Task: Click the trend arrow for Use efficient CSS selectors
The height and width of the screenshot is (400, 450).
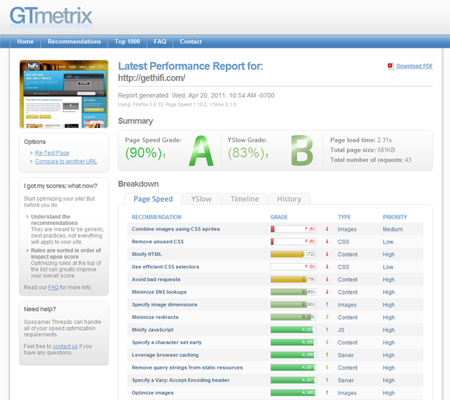Action: point(327,267)
